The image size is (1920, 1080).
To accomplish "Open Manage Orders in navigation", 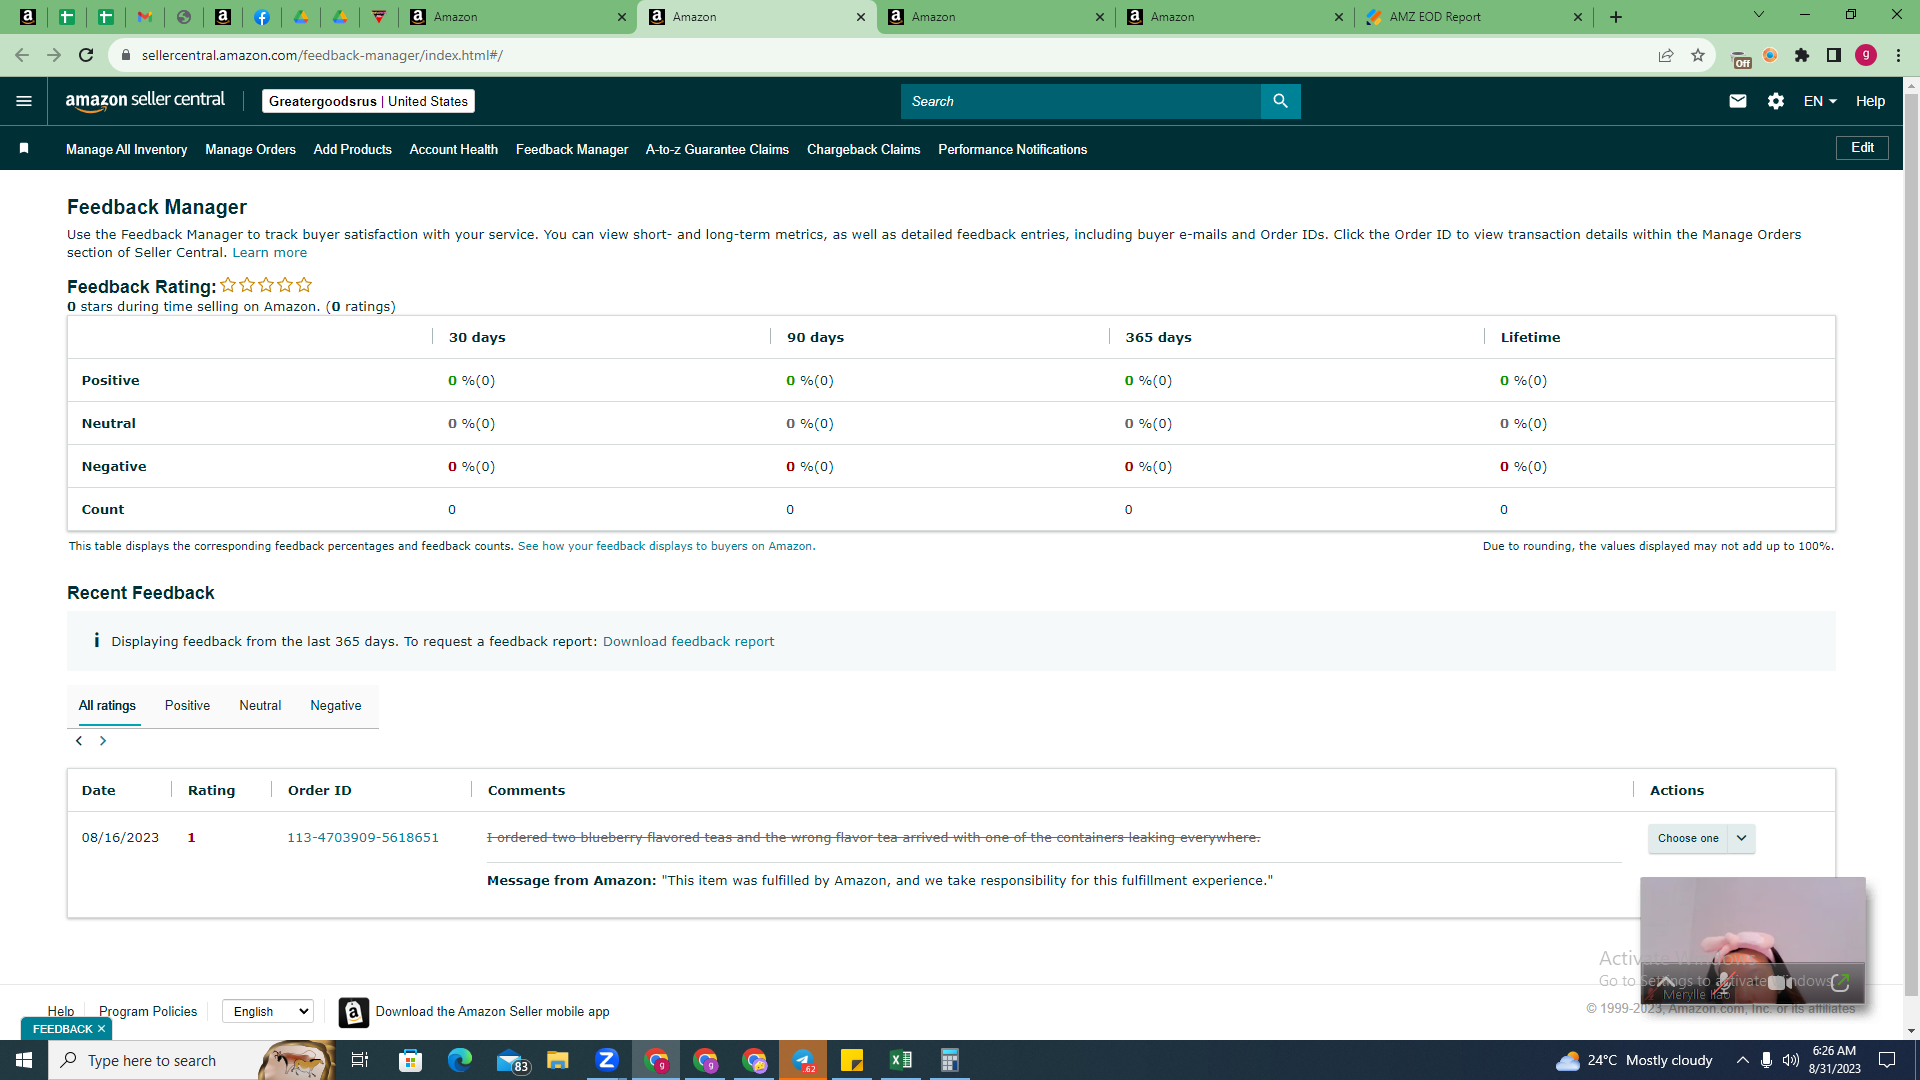I will point(250,149).
